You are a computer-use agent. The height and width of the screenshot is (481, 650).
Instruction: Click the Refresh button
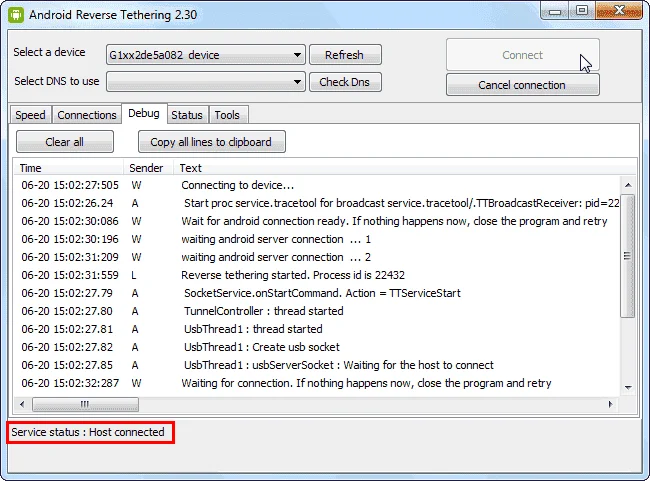(x=345, y=55)
